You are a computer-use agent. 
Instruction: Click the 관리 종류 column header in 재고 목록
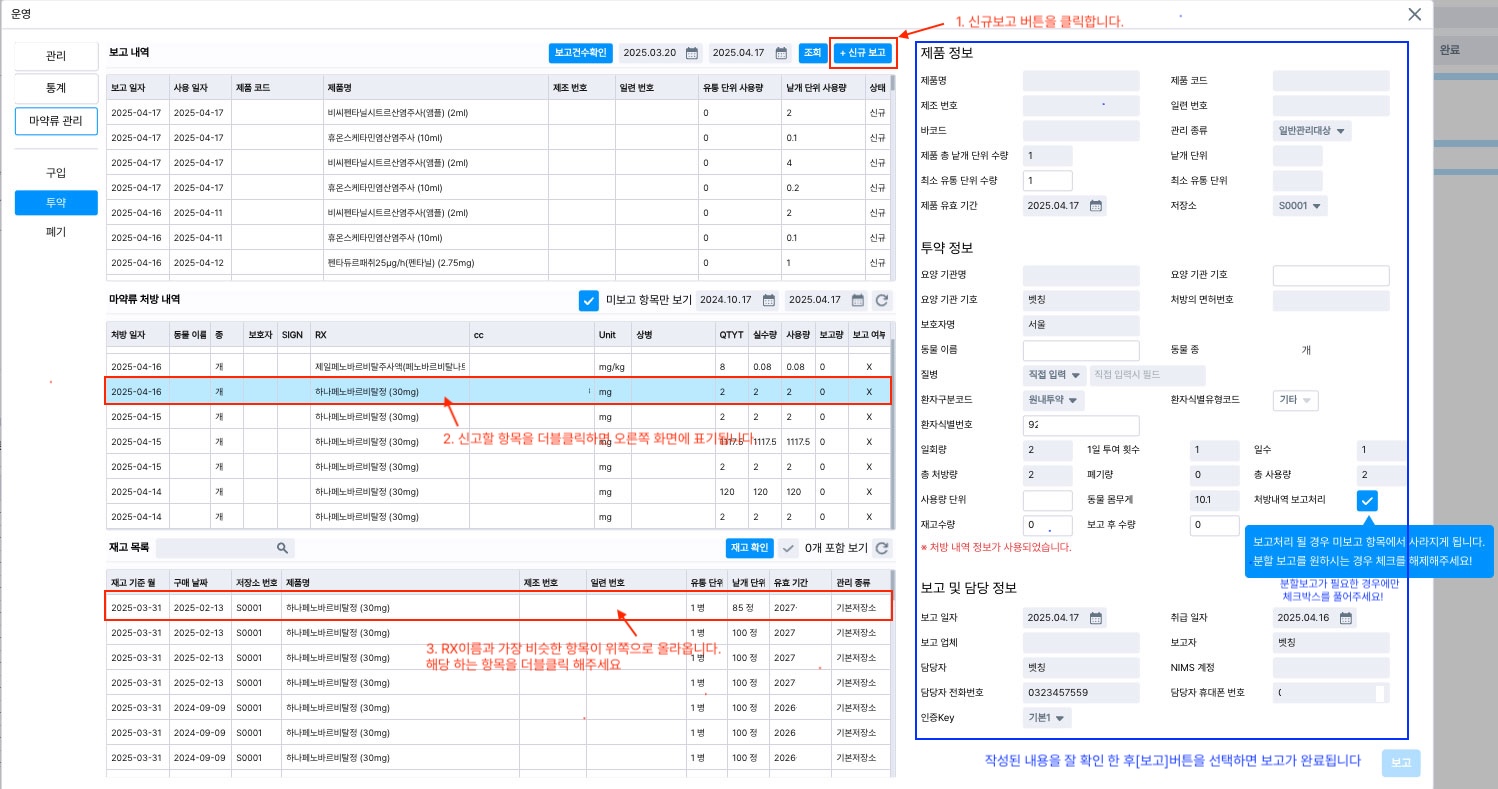pos(859,583)
